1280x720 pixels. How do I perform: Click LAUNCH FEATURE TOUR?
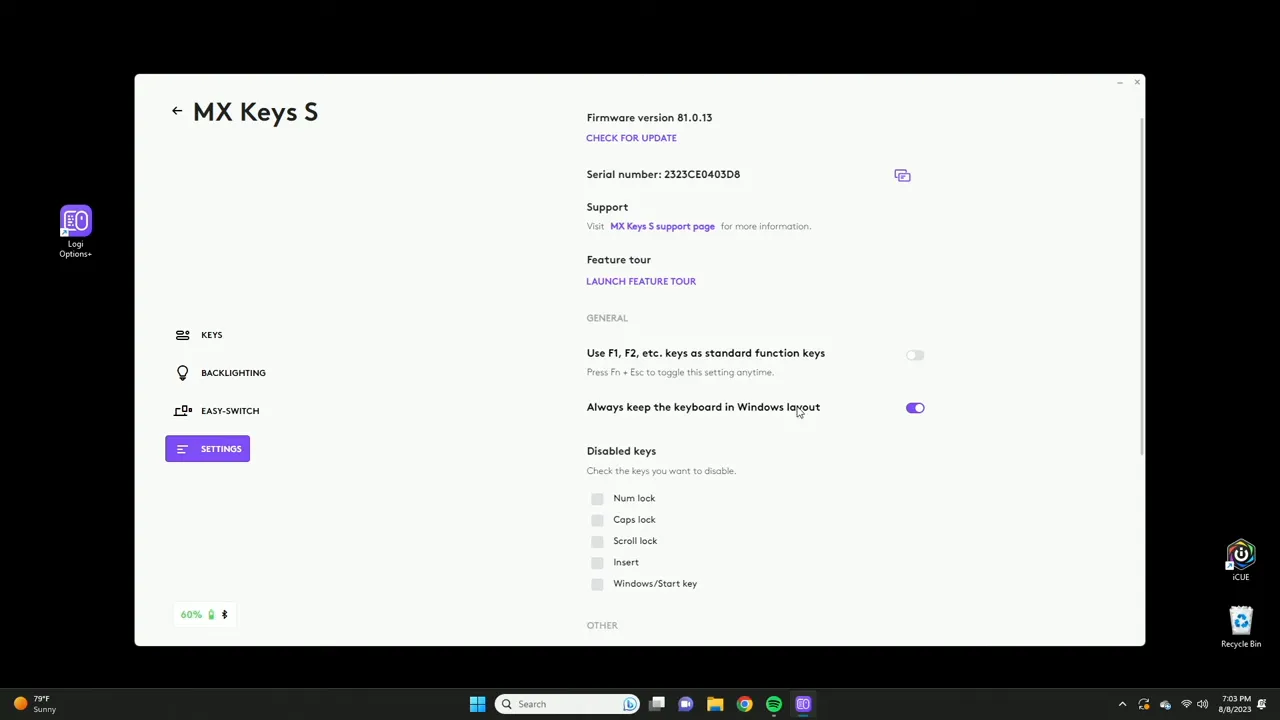pos(641,281)
